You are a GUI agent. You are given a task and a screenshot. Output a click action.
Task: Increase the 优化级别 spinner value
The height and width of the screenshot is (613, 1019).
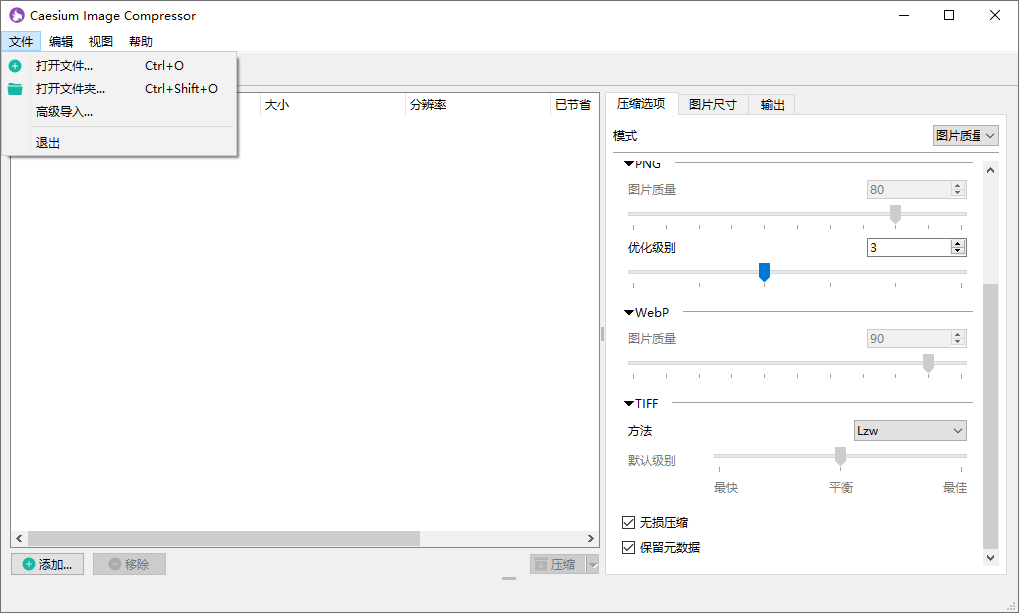coord(958,244)
